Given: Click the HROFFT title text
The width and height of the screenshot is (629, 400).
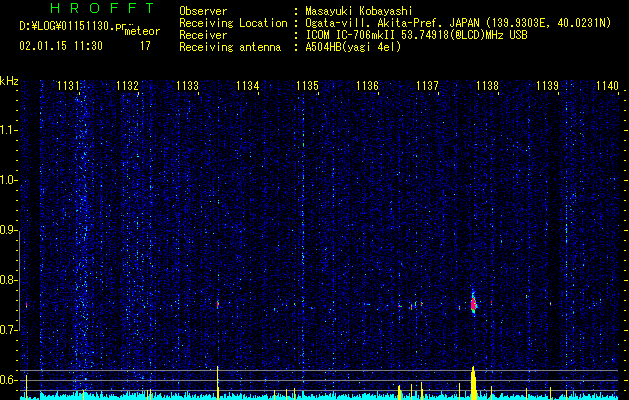Looking at the screenshot, I should click(x=103, y=8).
